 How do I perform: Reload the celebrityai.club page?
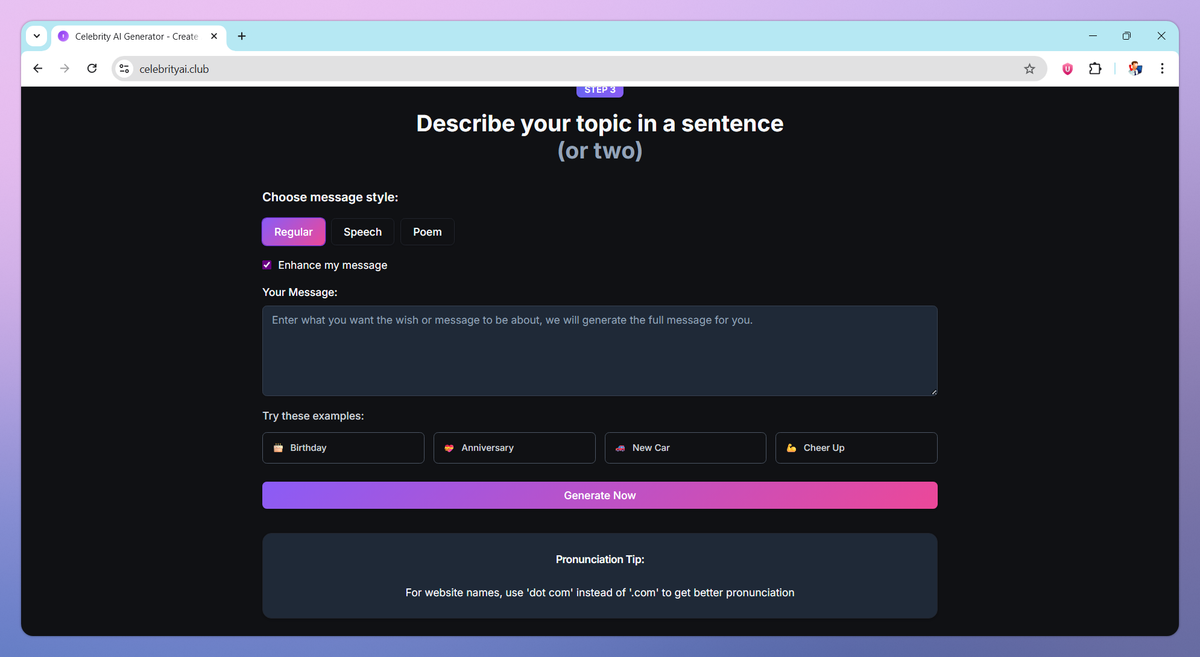[x=92, y=69]
